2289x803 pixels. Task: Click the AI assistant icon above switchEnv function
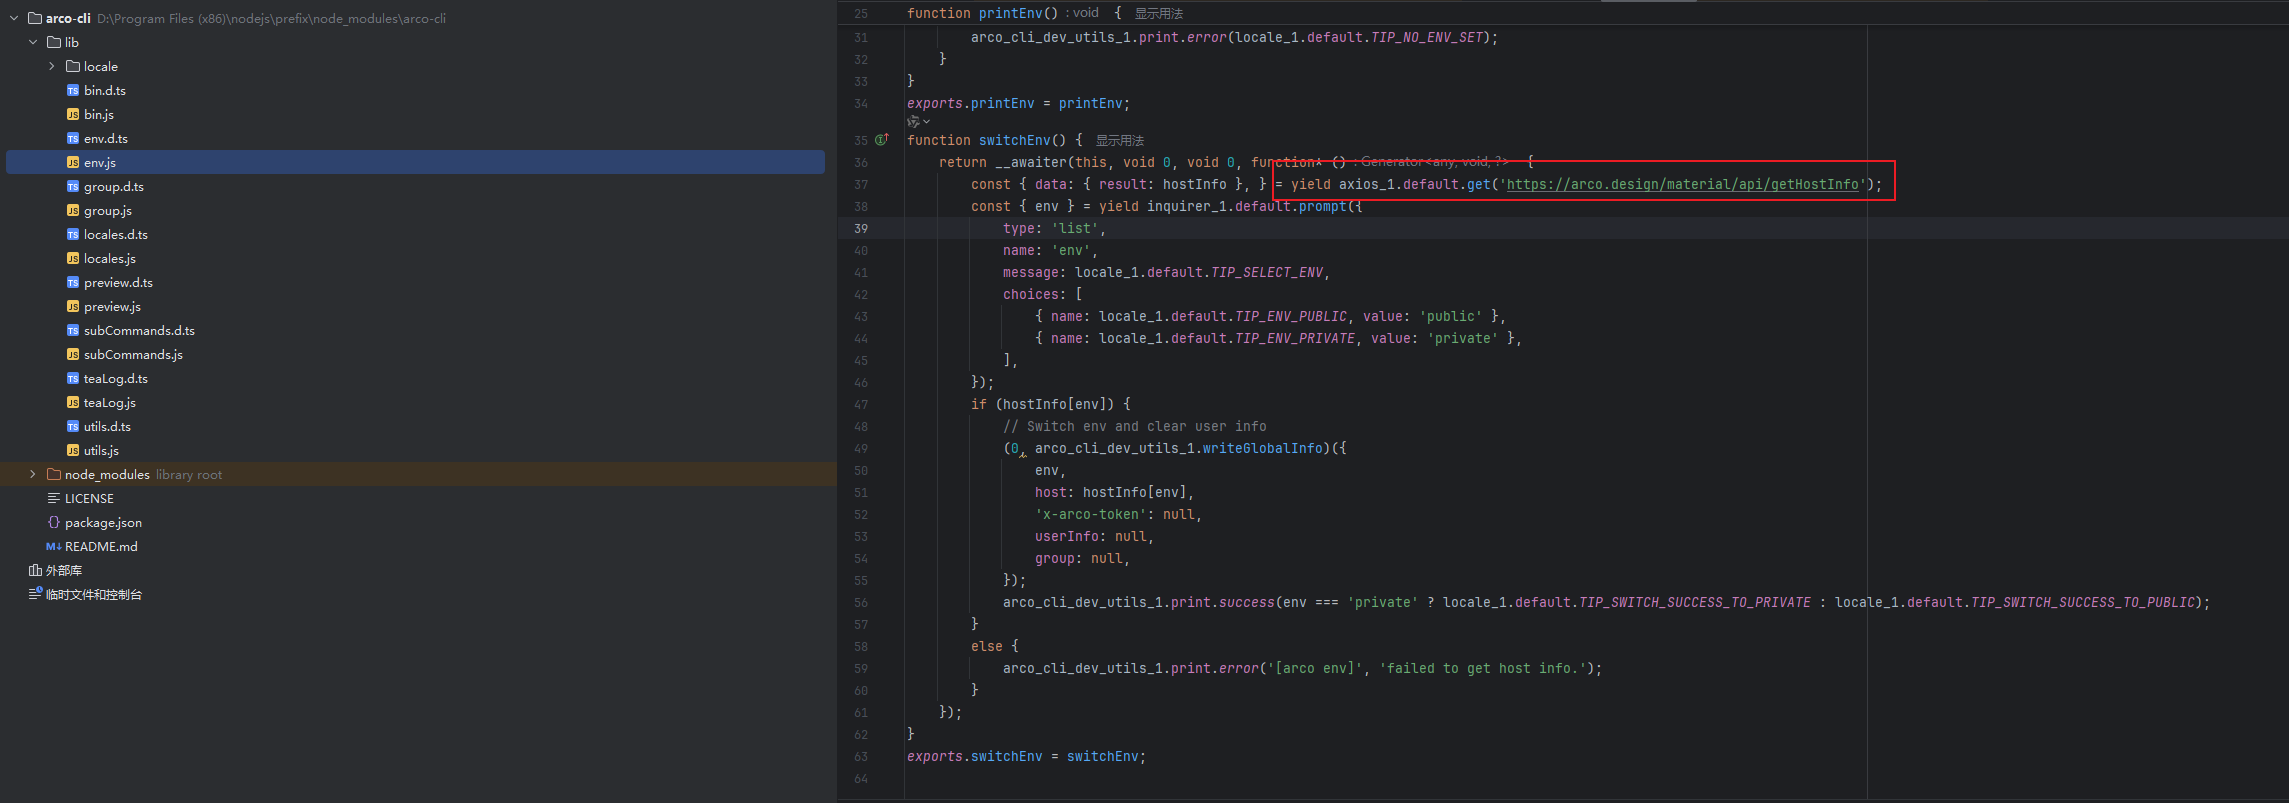pos(914,122)
